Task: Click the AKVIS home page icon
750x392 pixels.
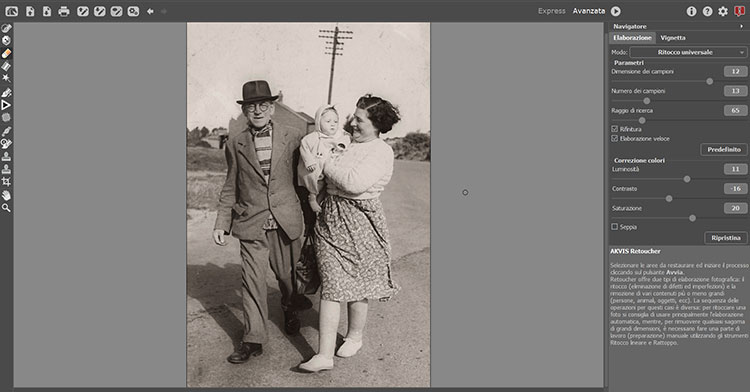Action: 11,11
